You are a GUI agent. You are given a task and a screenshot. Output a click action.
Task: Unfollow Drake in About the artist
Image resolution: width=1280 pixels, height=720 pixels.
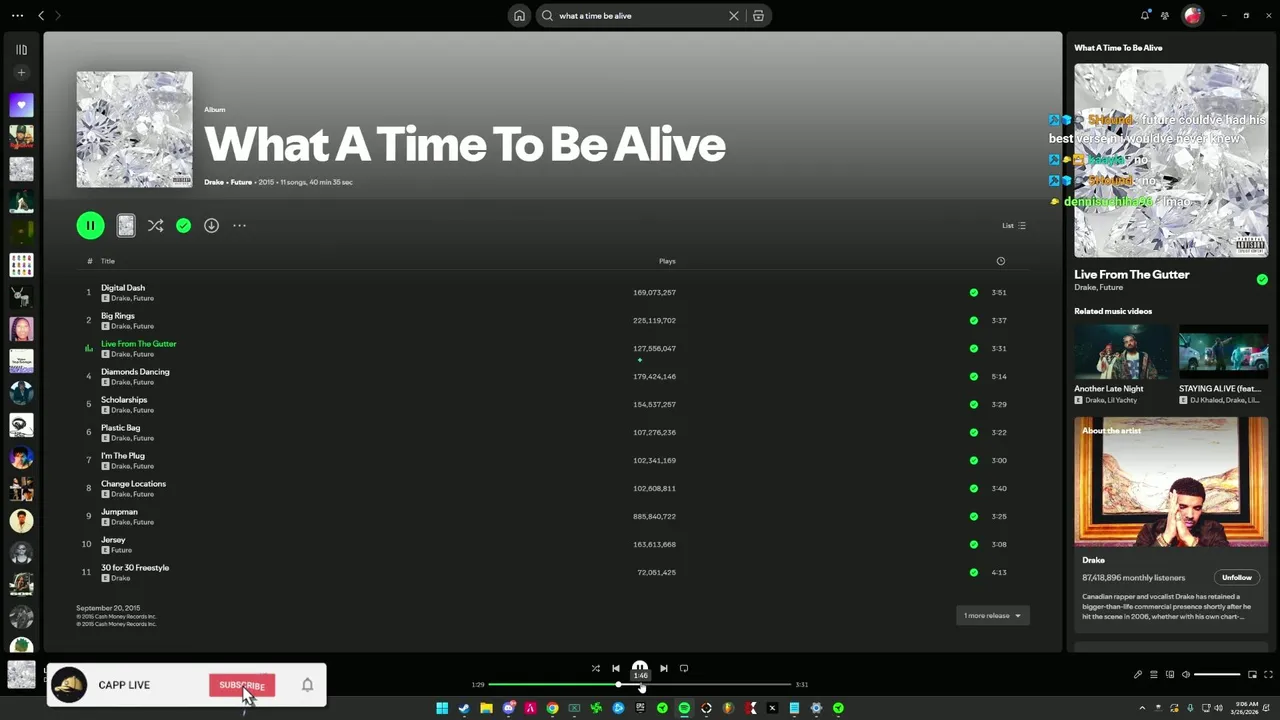pyautogui.click(x=1237, y=577)
